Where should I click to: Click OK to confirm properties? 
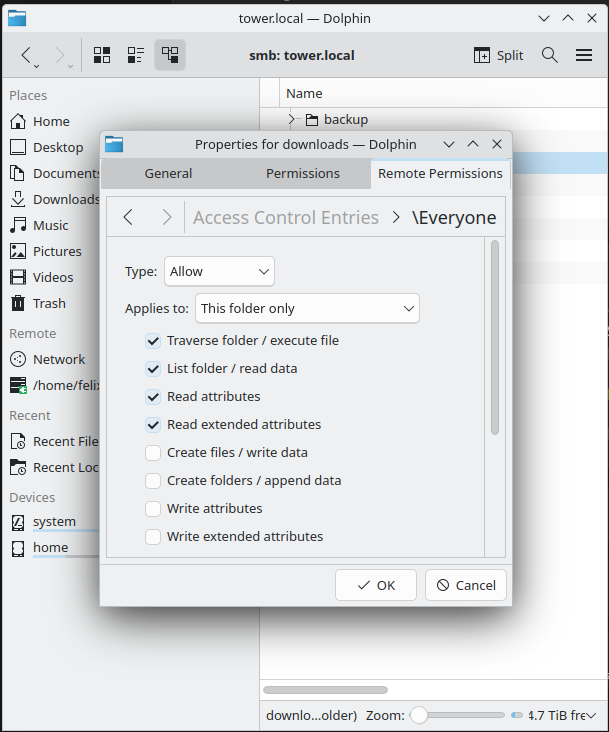click(376, 585)
